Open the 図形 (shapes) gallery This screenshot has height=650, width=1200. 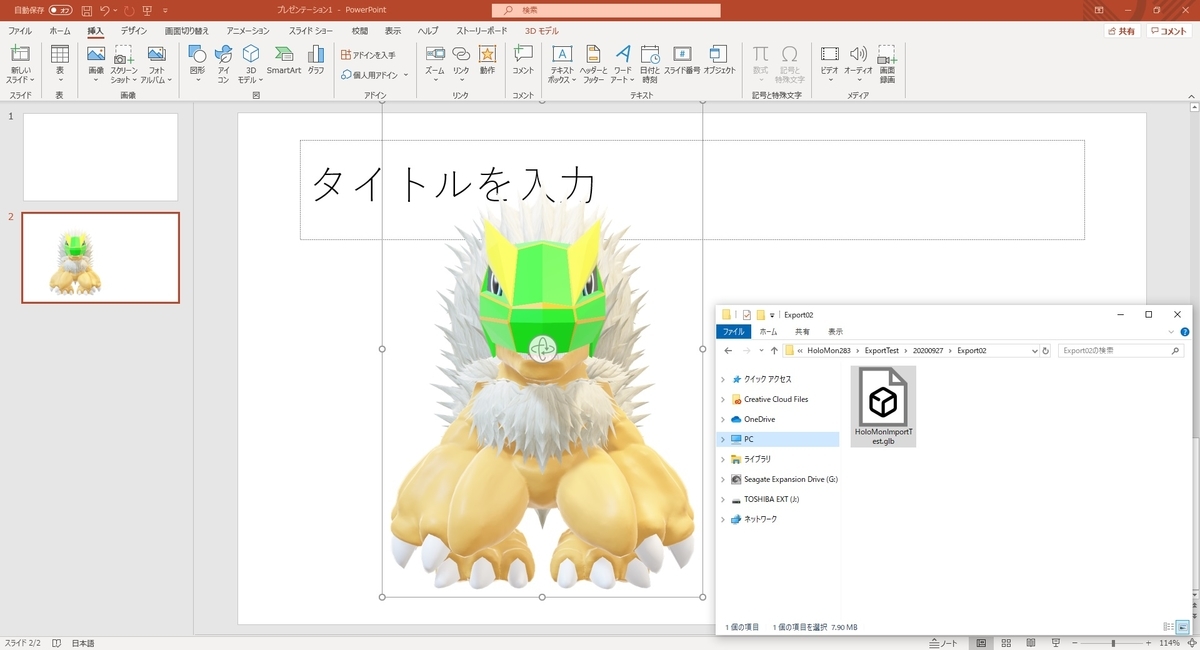197,64
